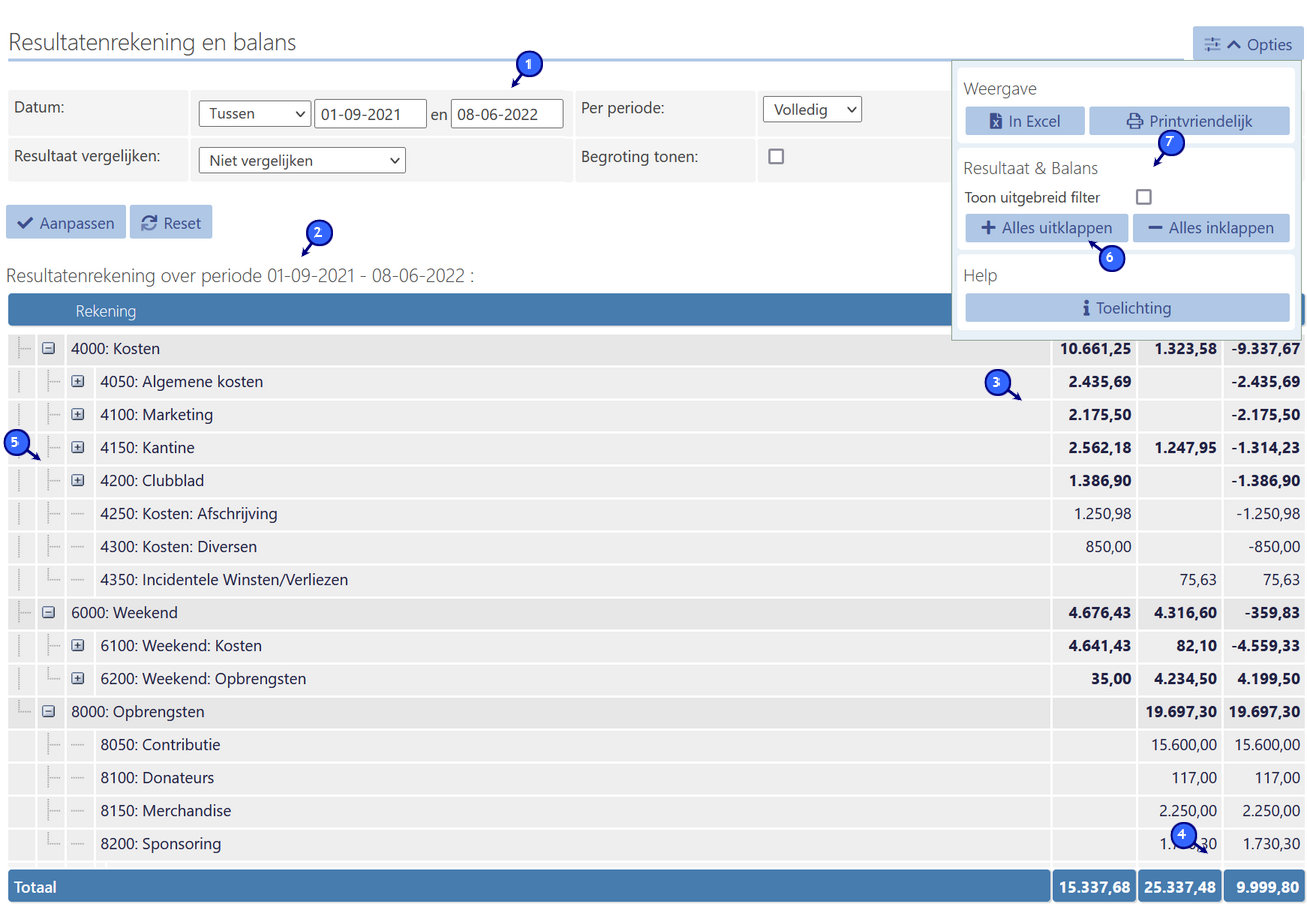Click Alles inklappen to collapse all
This screenshot has height=904, width=1307.
(1211, 228)
